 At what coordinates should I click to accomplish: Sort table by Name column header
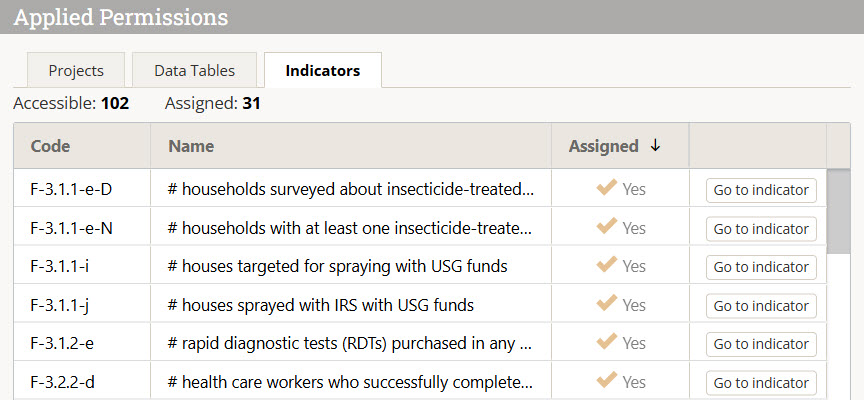(x=191, y=146)
